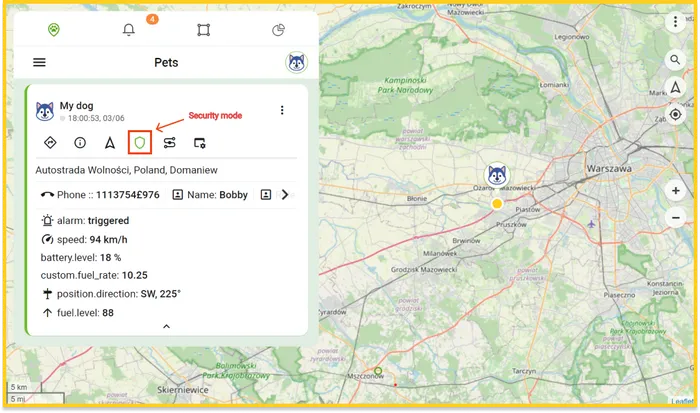Viewport: 700px width, 413px height.
Task: Click the My dog husky avatar
Action: [45, 111]
